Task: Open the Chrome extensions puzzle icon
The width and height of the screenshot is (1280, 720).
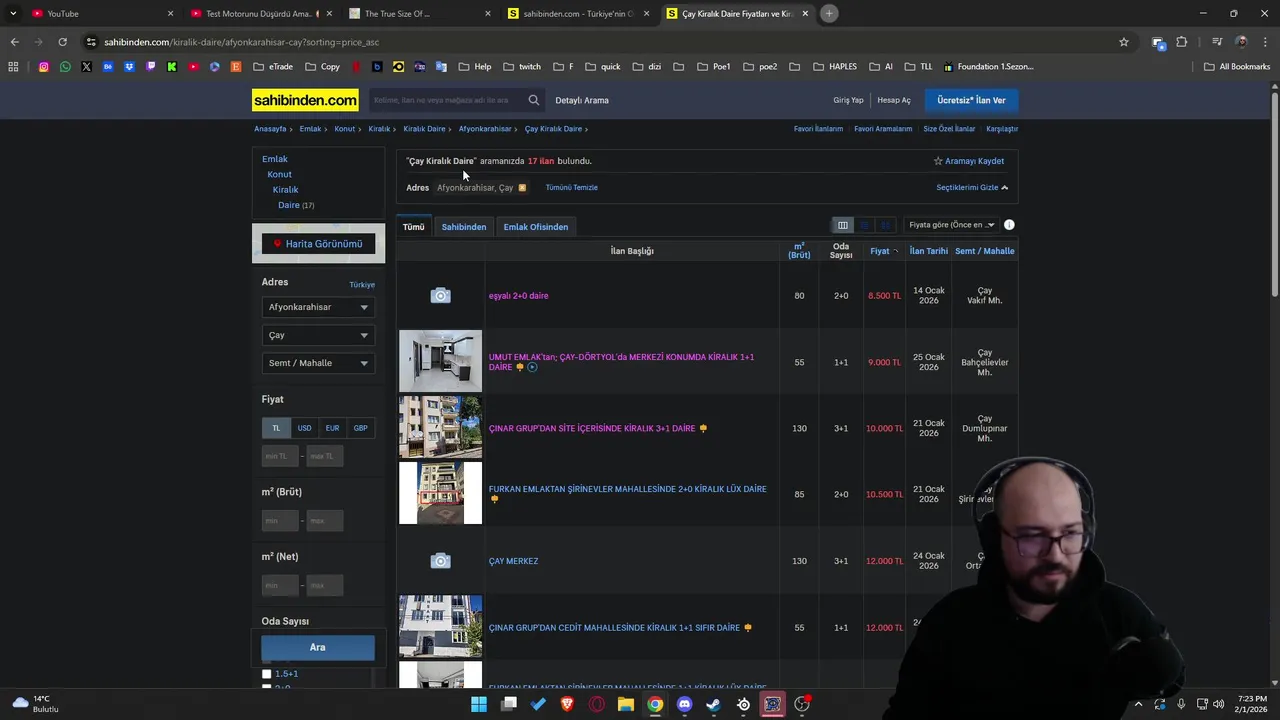Action: [1182, 42]
